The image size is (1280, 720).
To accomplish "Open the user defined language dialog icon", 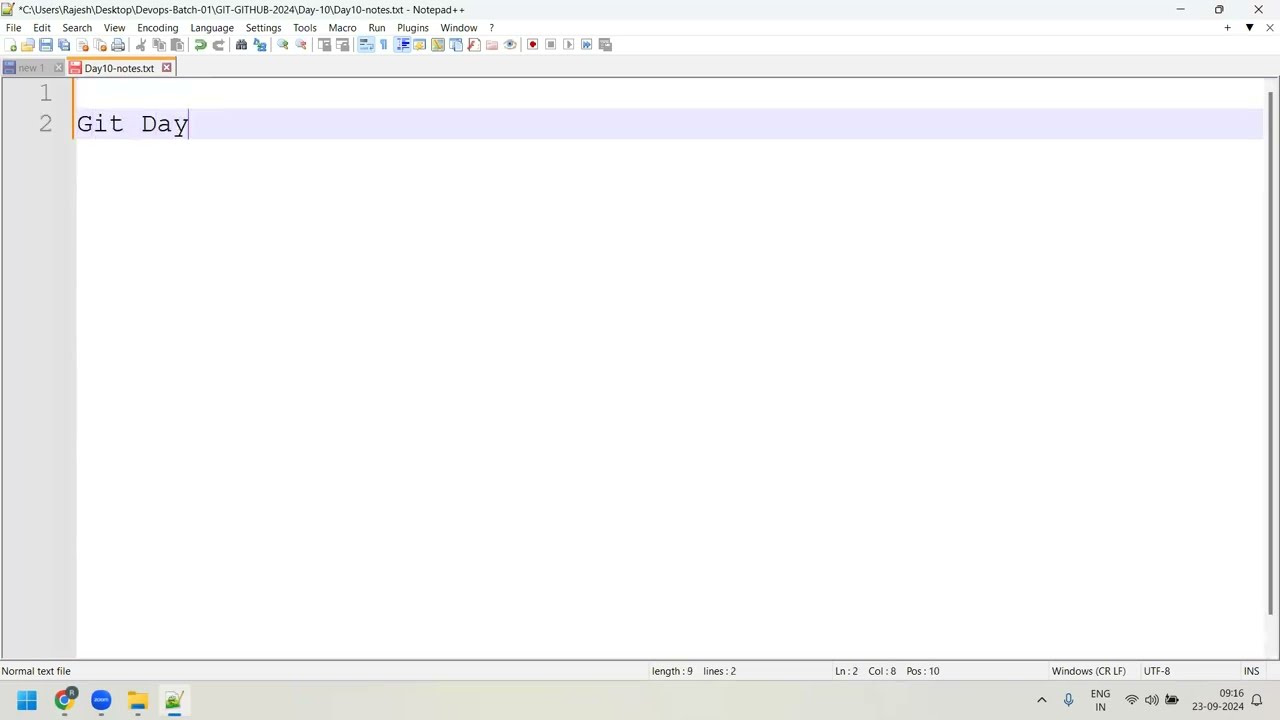I will point(420,45).
